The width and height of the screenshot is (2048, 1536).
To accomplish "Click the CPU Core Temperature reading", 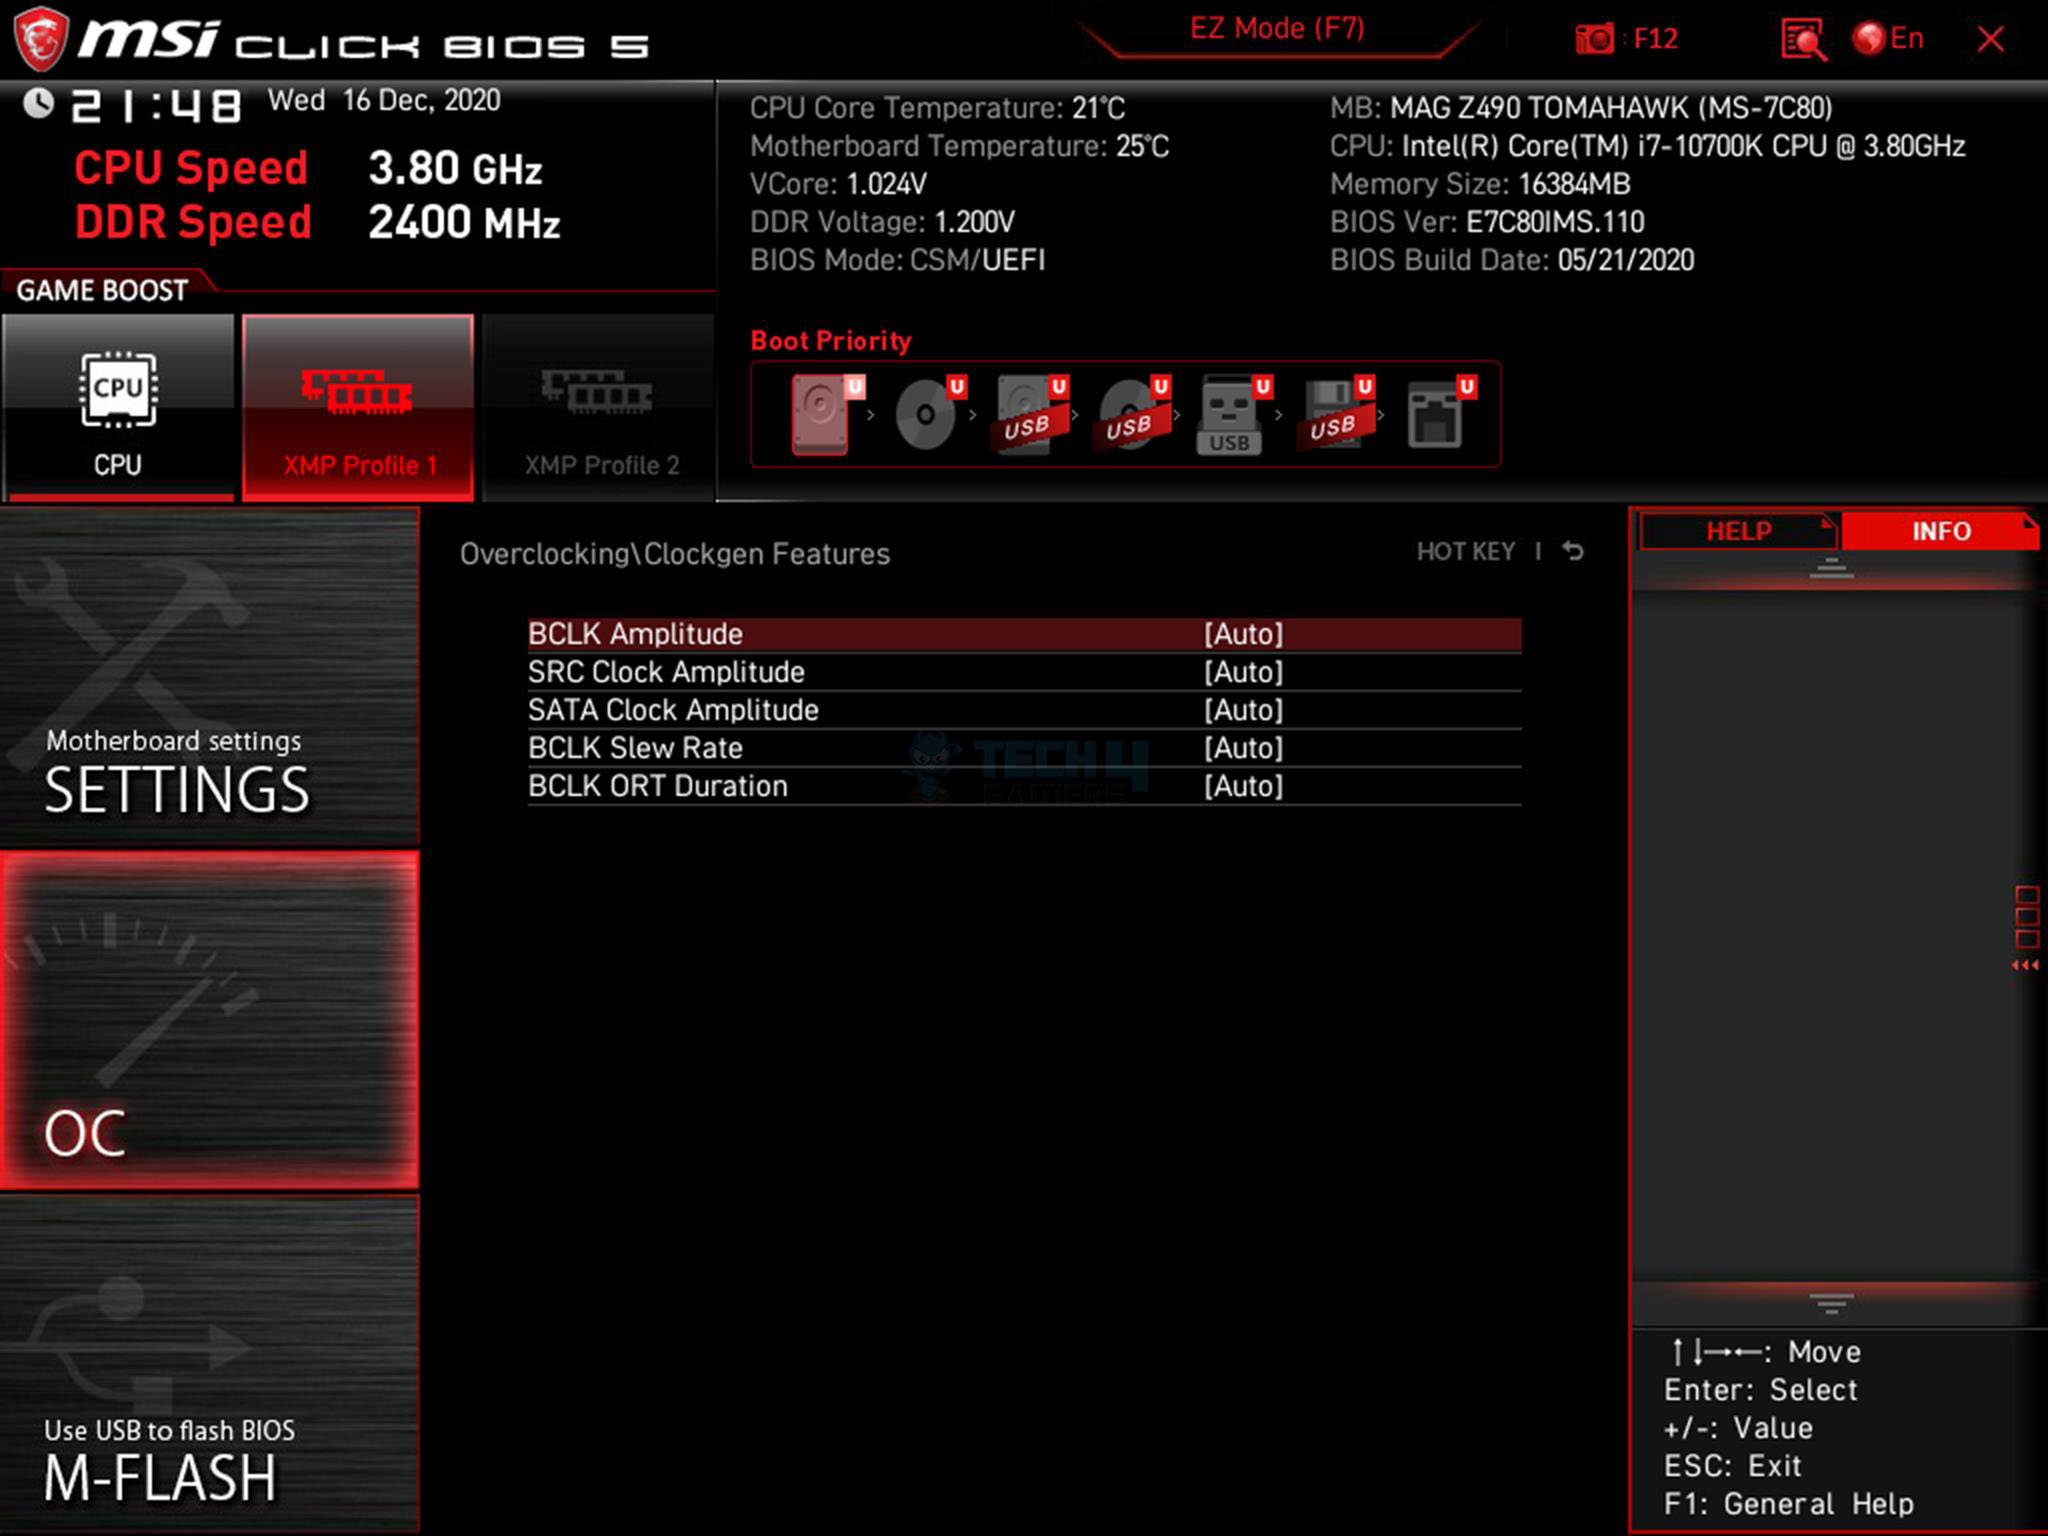I will point(937,108).
